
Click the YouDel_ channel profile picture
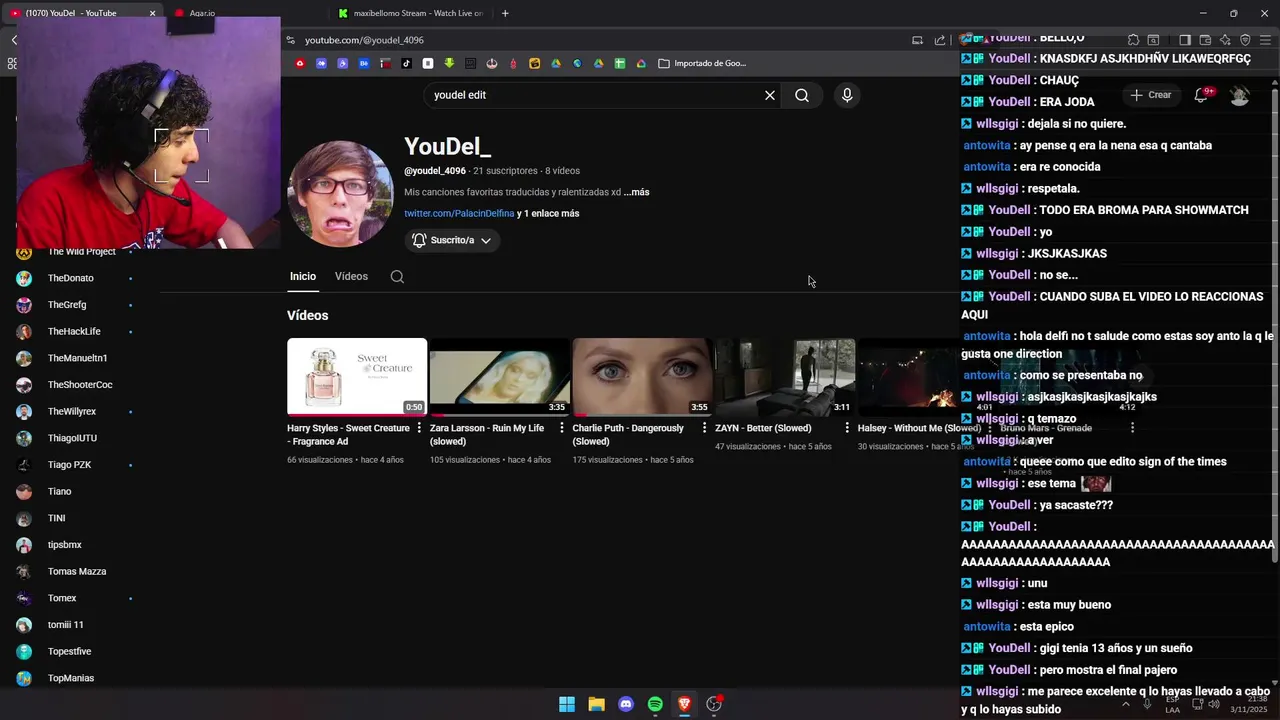340,193
